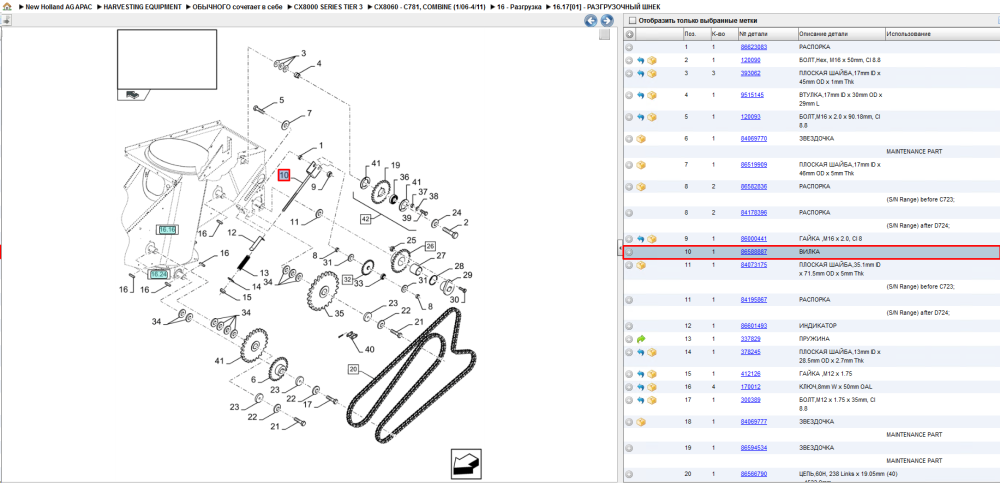Open part number link 86588887
Image resolution: width=1000 pixels, height=483 pixels.
tap(753, 252)
